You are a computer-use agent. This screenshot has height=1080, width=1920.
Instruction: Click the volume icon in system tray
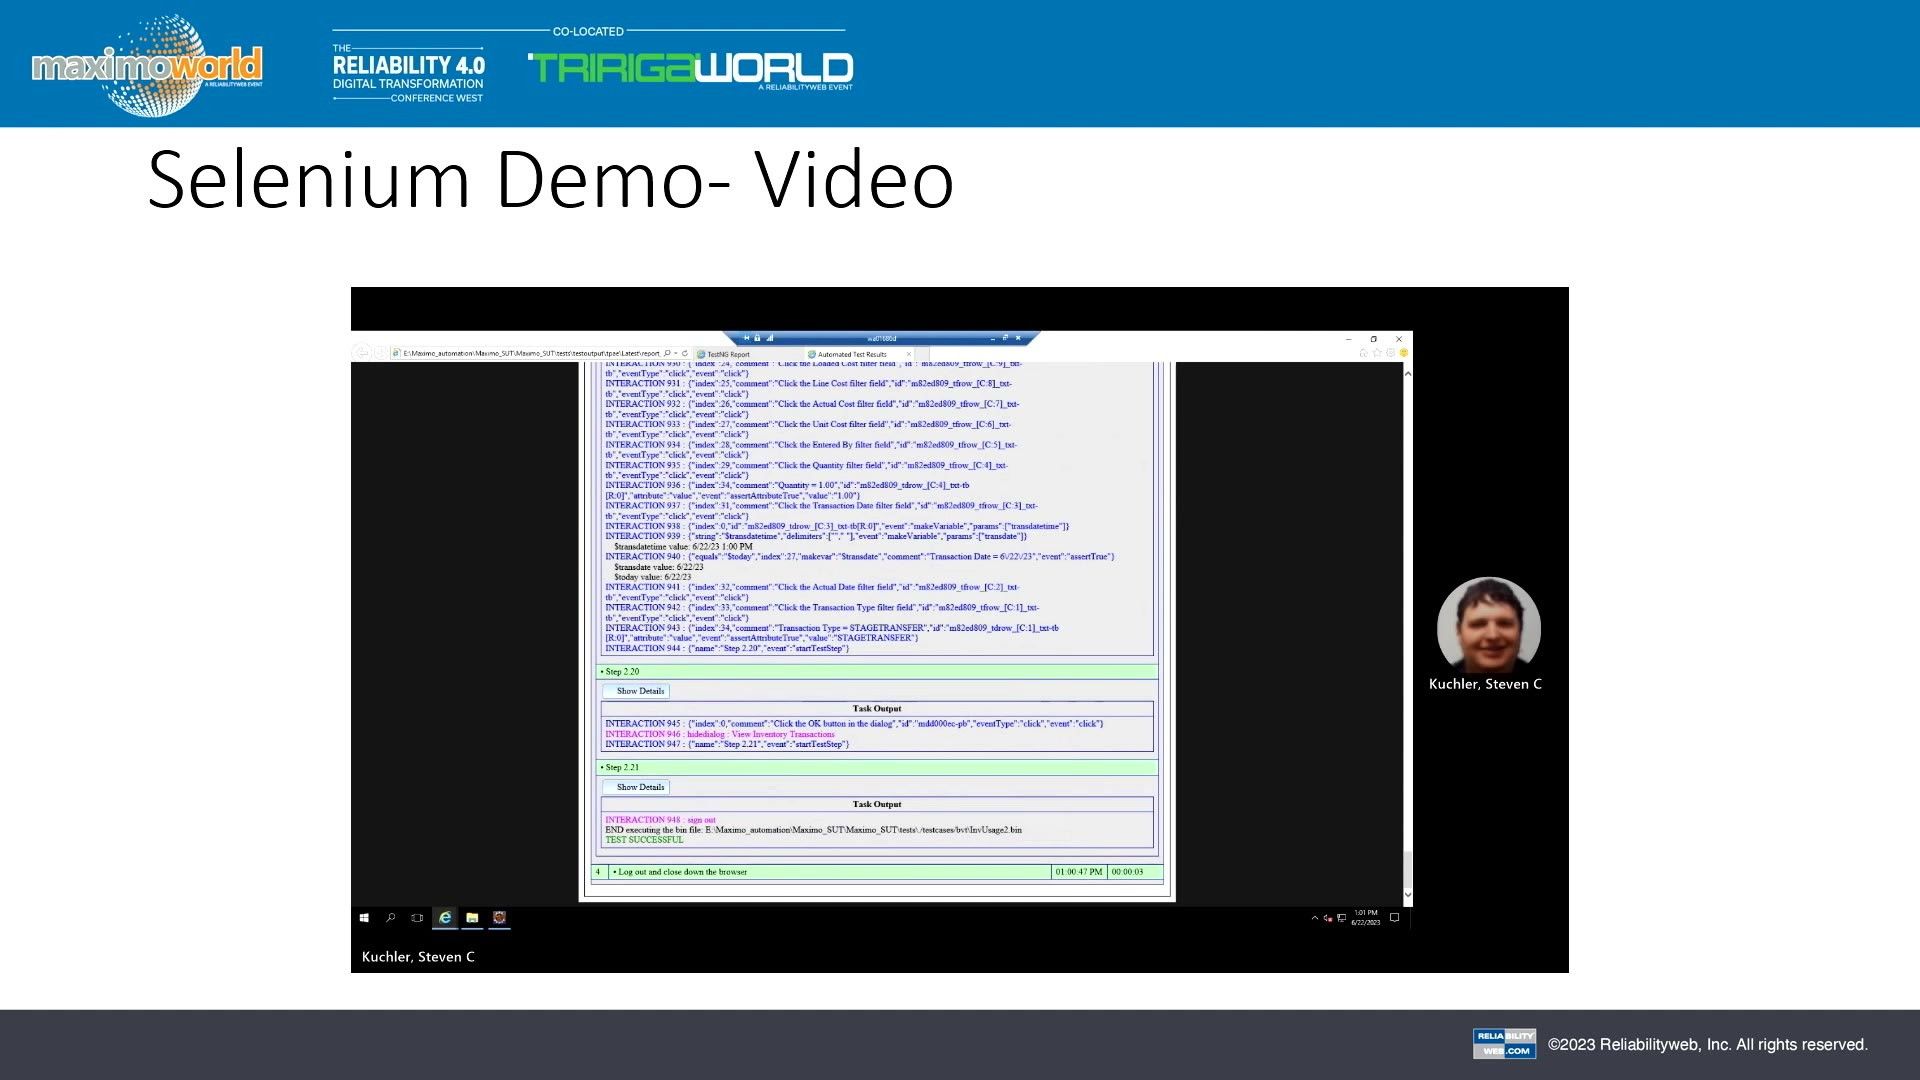(1328, 918)
